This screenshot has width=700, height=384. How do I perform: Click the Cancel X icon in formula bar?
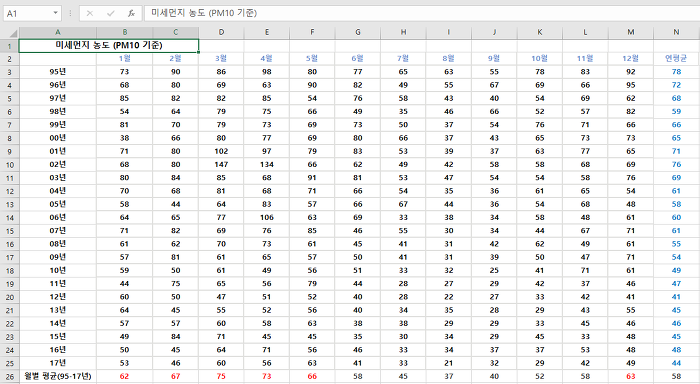pos(90,13)
